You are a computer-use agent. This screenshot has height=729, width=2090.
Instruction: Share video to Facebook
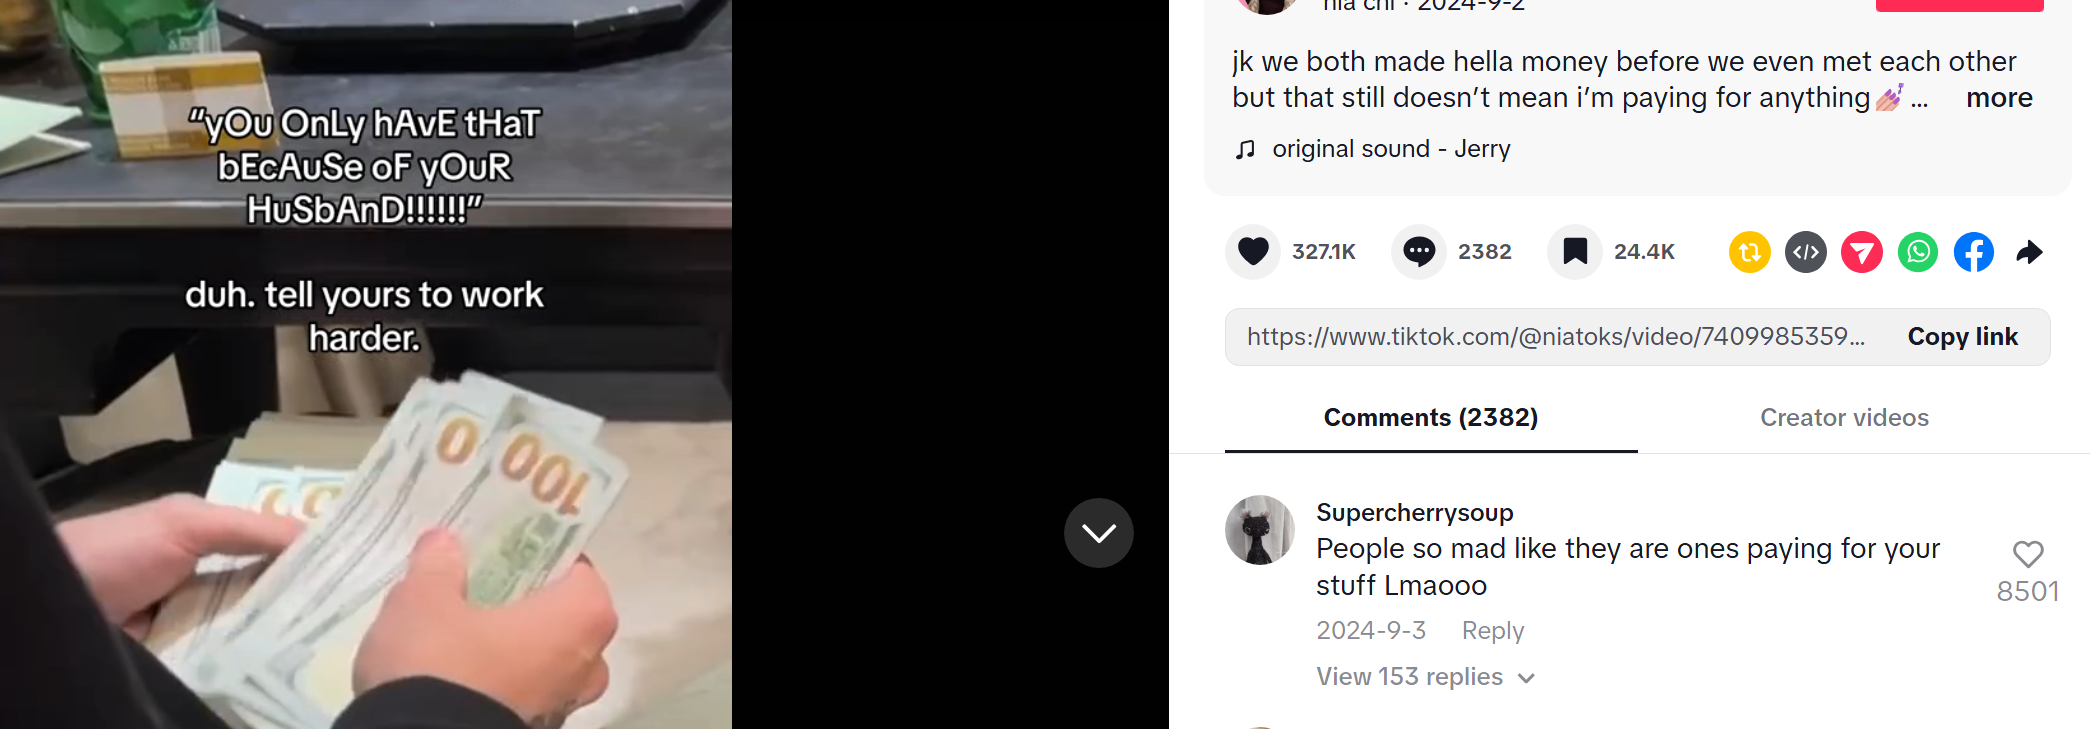tap(1974, 252)
